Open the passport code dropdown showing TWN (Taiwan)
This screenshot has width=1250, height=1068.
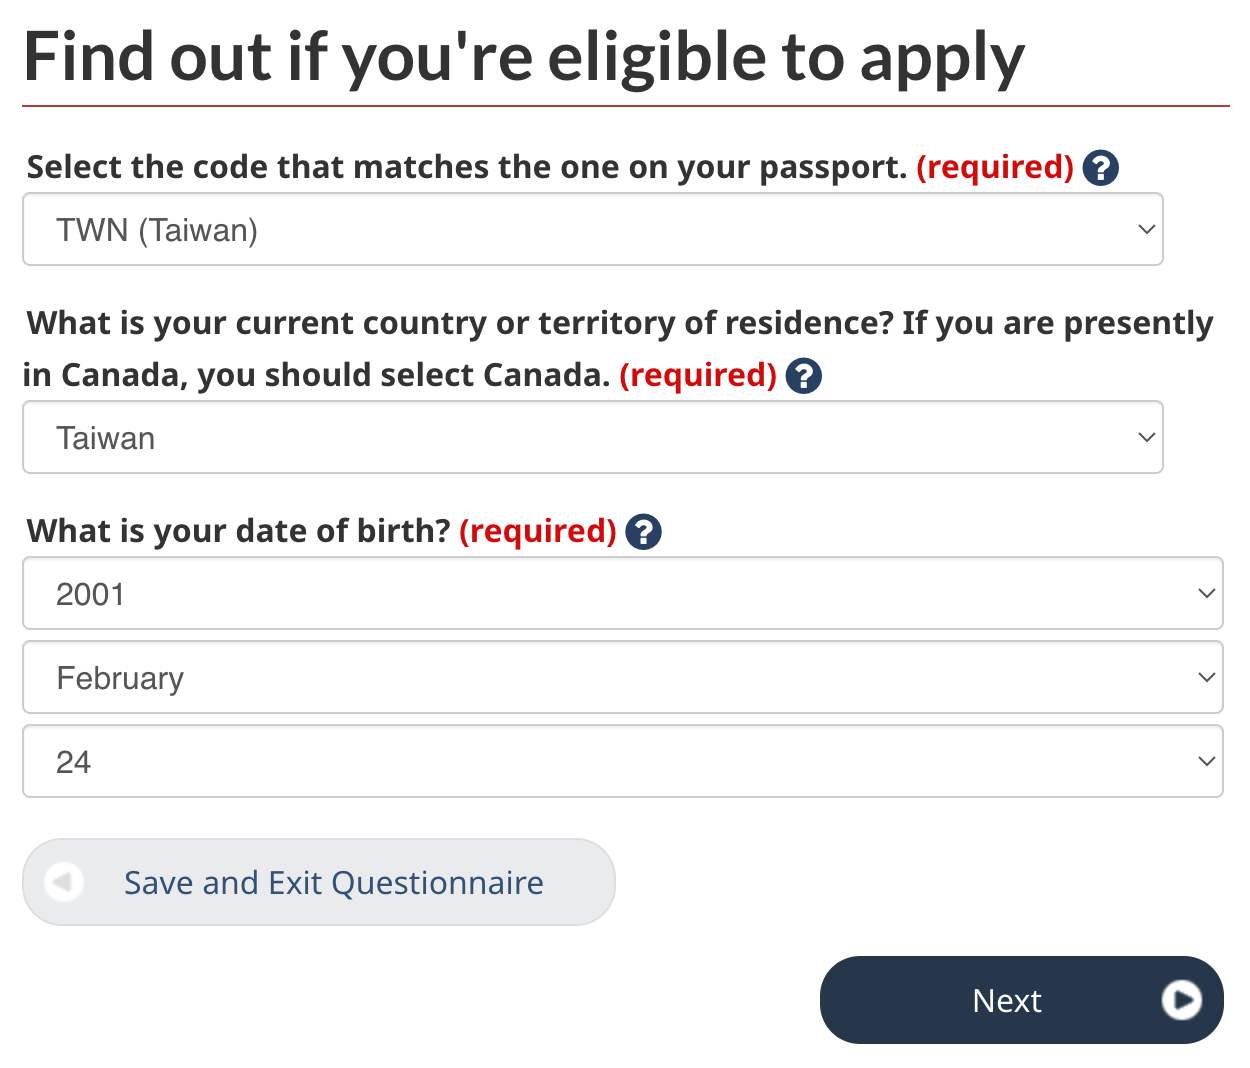click(x=592, y=230)
